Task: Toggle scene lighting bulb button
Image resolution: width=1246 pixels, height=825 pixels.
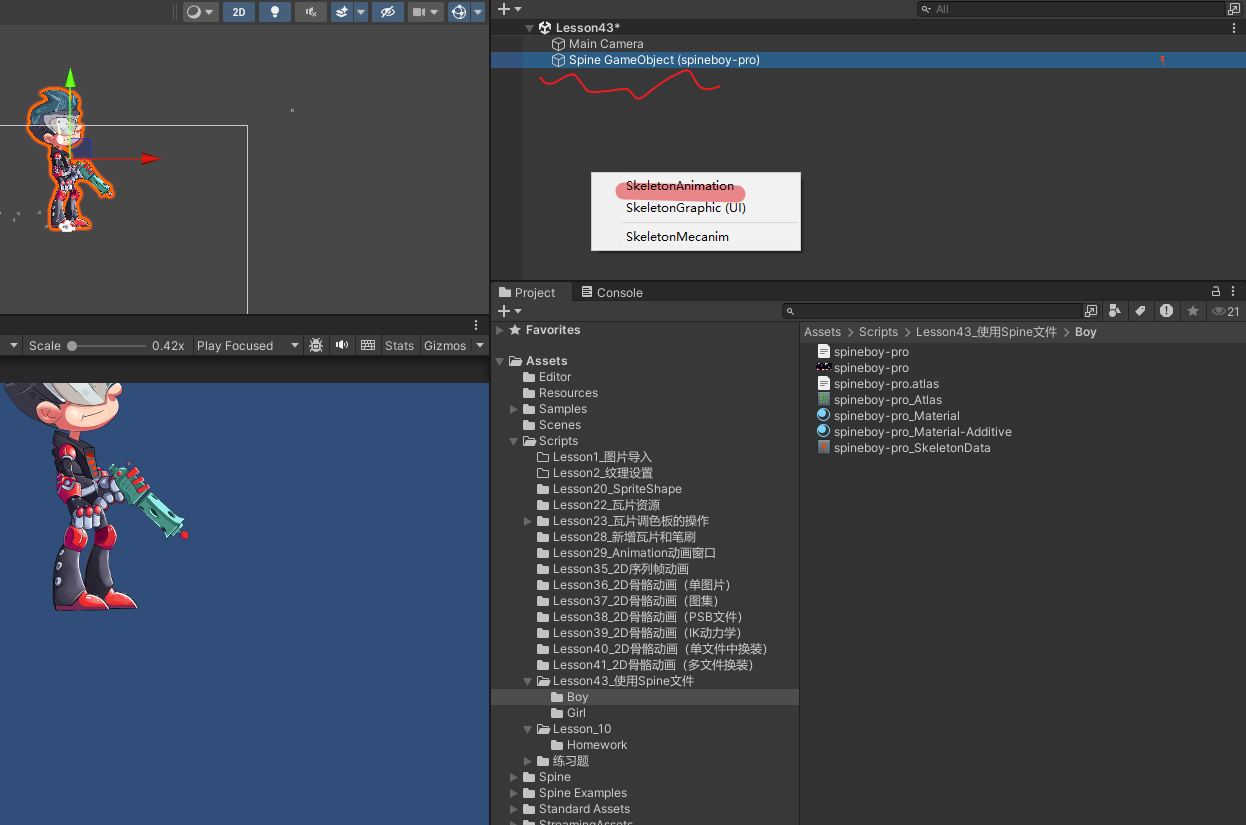Action: coord(275,12)
